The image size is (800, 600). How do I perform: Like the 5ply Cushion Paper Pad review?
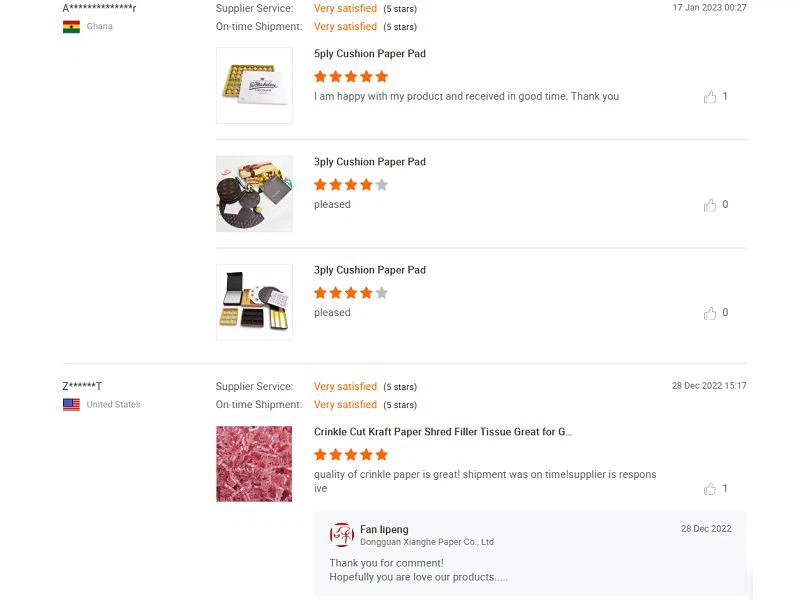pyautogui.click(x=710, y=97)
